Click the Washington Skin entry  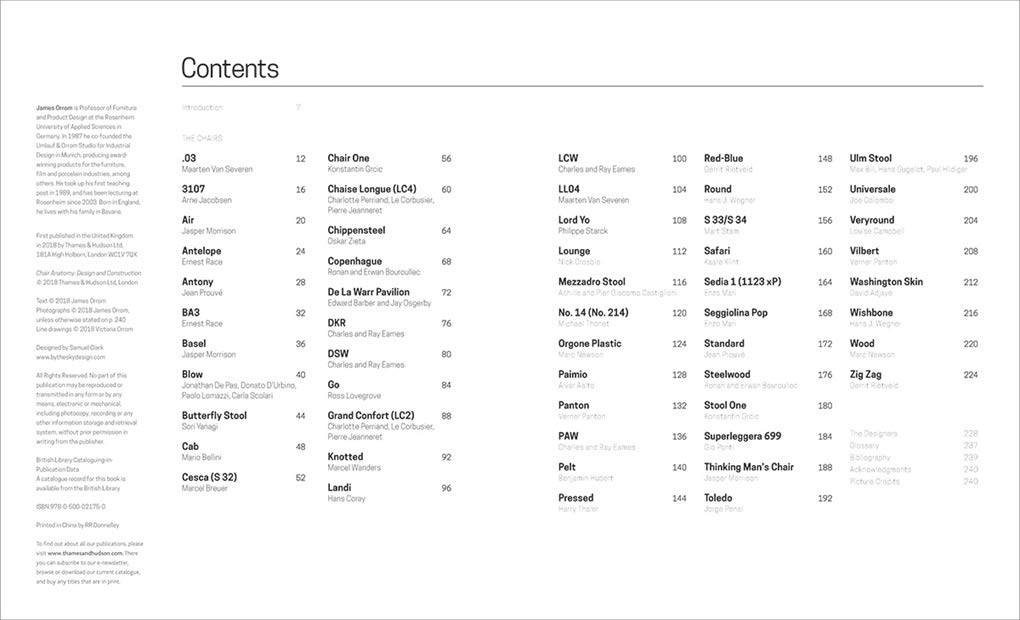pos(886,282)
